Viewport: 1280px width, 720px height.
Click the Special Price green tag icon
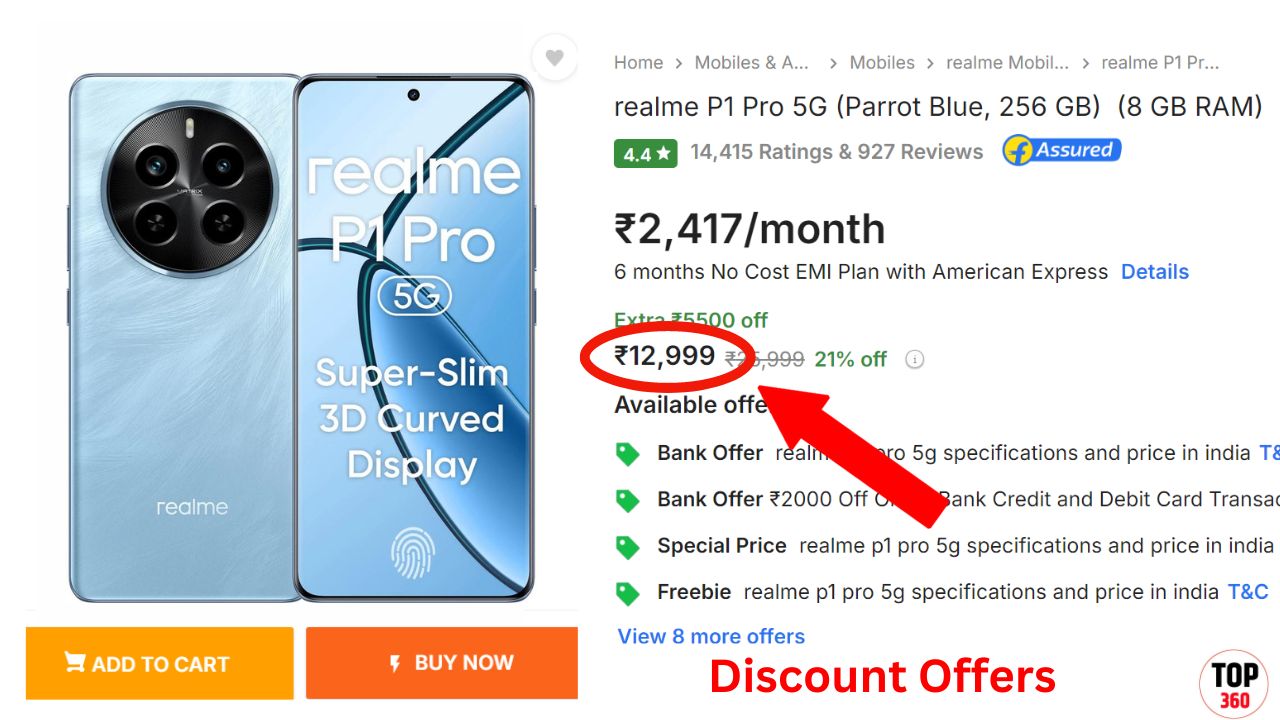coord(627,547)
